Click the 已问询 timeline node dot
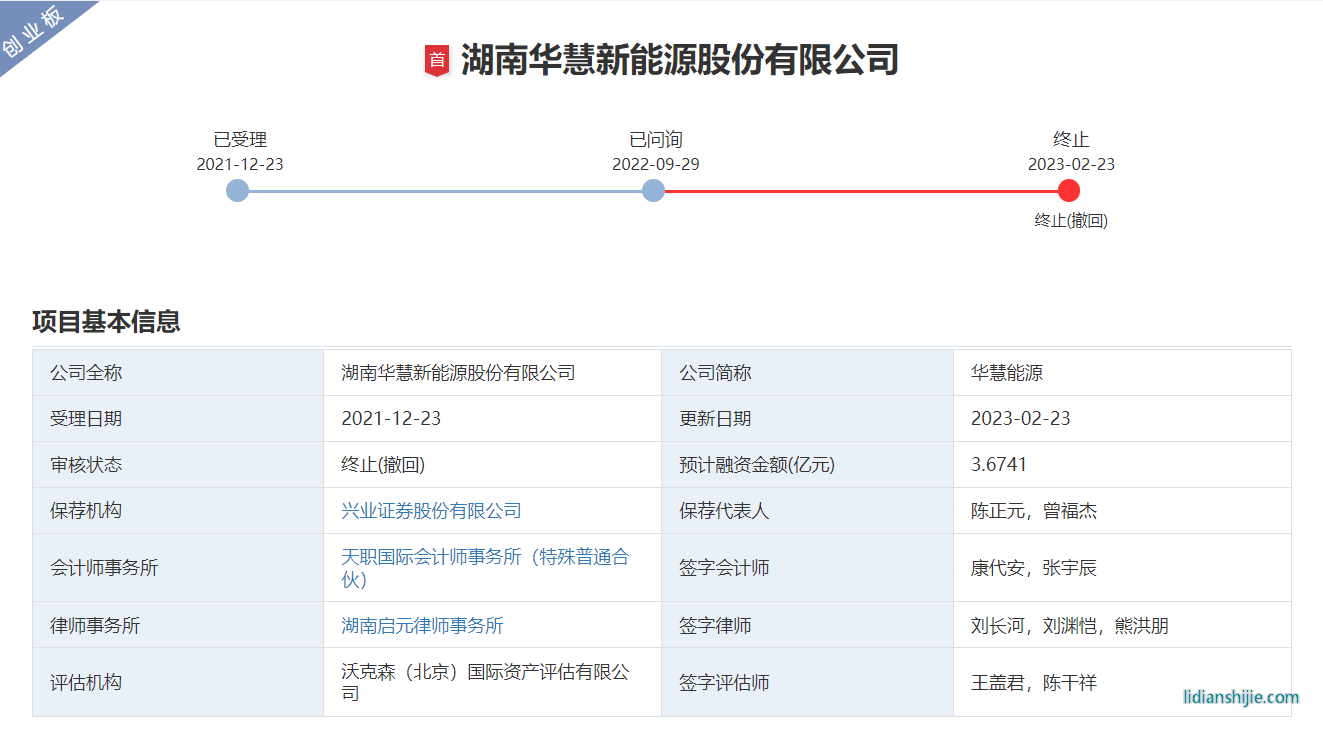Screen dimensions: 1323x730 click(653, 190)
